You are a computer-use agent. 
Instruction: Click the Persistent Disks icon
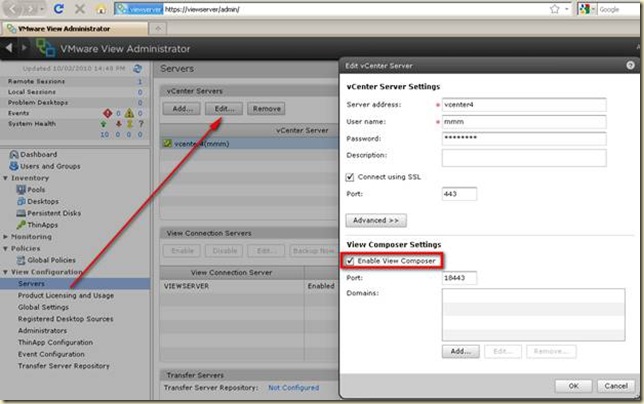[21, 213]
